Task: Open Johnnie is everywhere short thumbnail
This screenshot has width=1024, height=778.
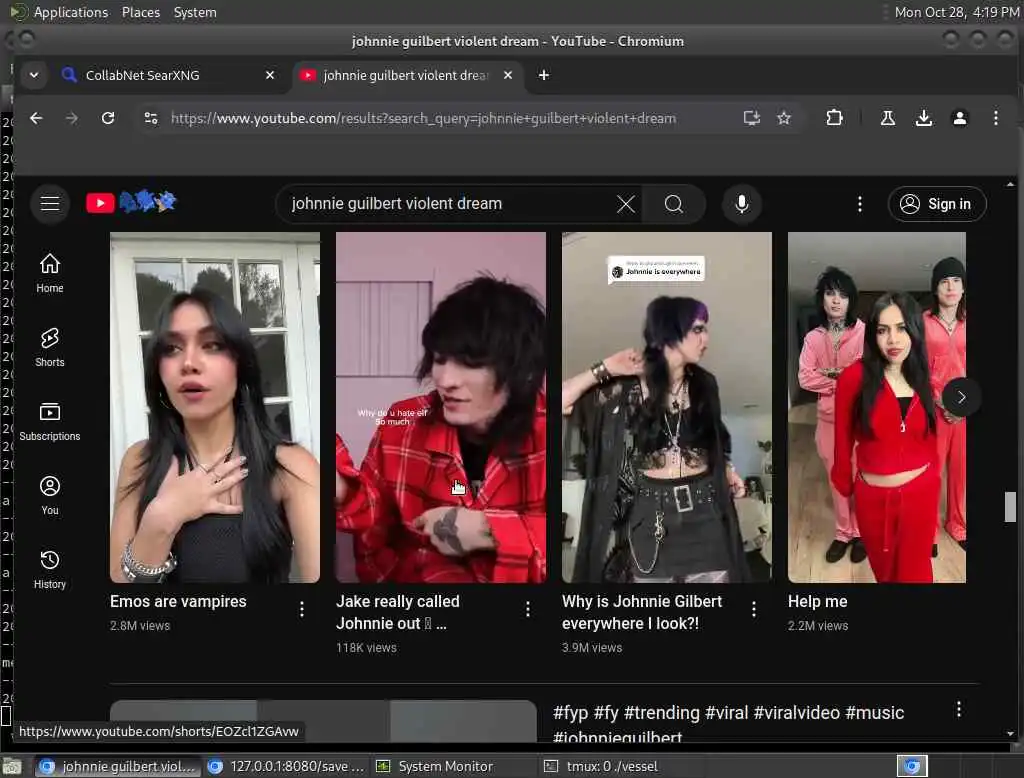Action: point(667,407)
